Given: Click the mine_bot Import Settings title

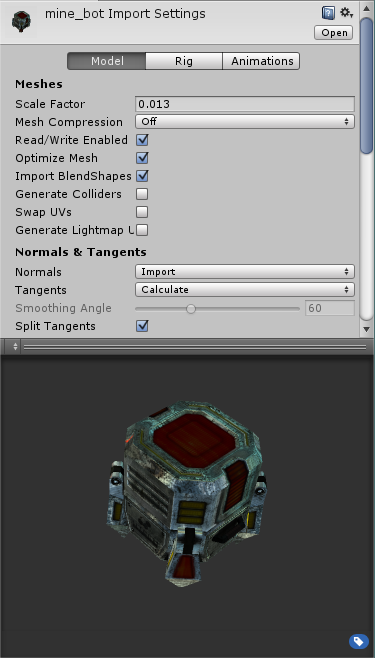Looking at the screenshot, I should [125, 14].
